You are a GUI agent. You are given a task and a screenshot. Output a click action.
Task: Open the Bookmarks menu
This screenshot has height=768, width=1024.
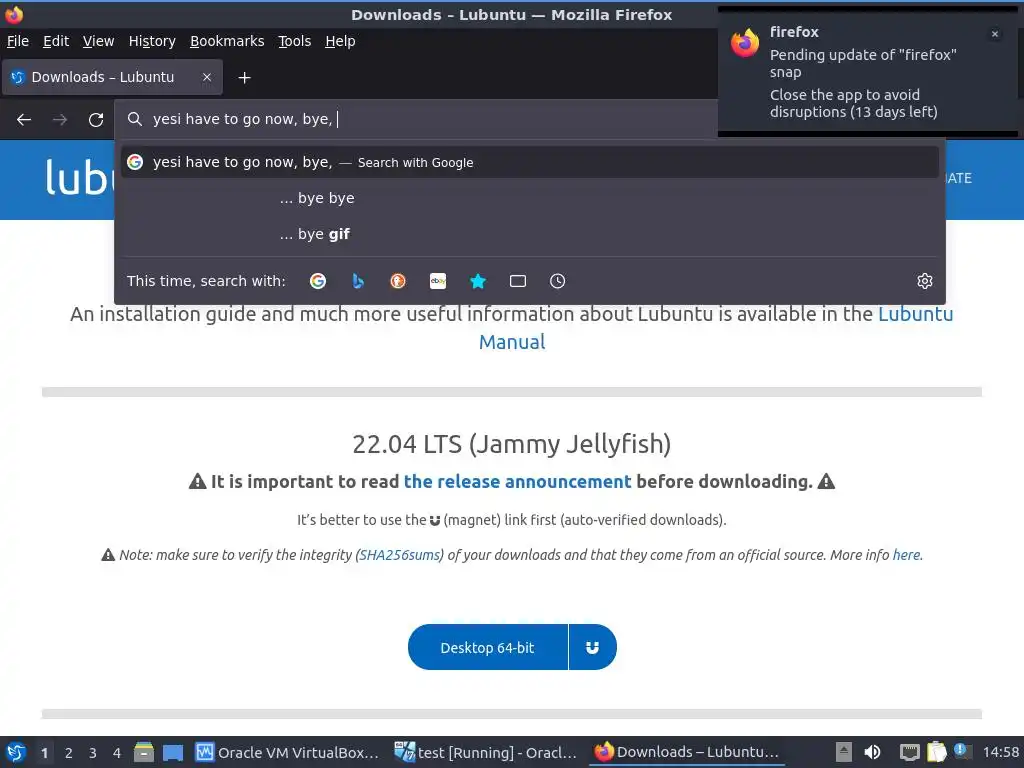click(x=227, y=41)
